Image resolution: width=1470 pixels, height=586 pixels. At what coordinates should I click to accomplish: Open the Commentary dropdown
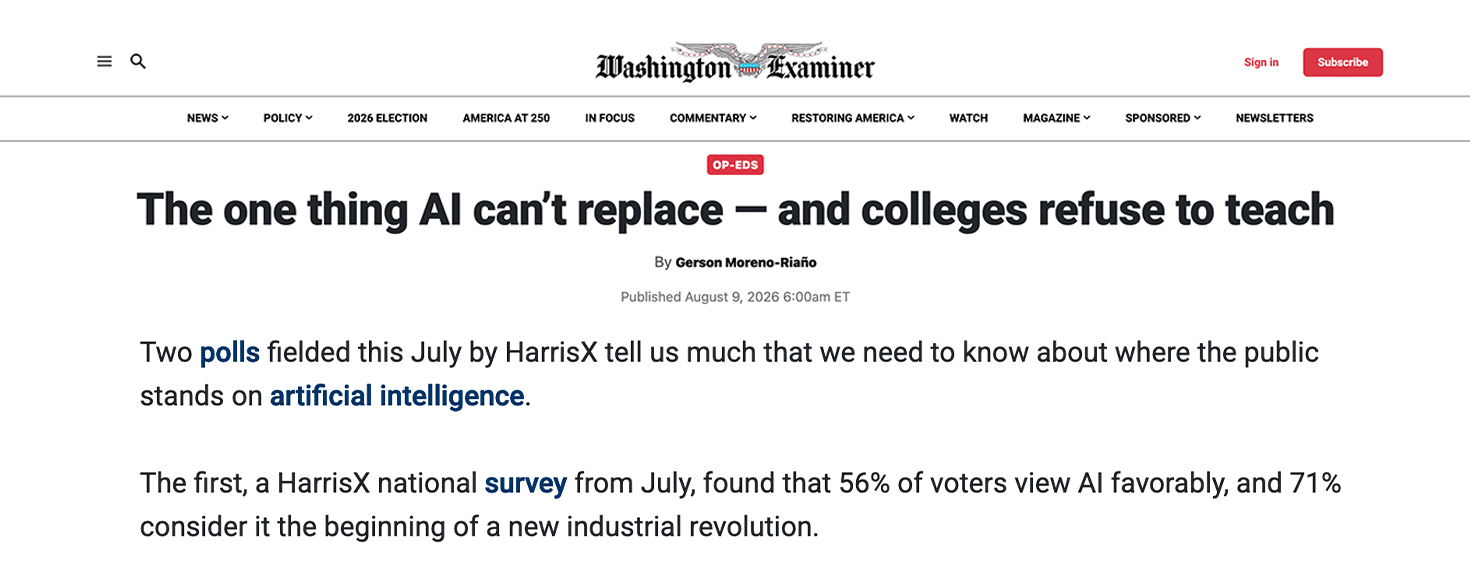tap(713, 118)
